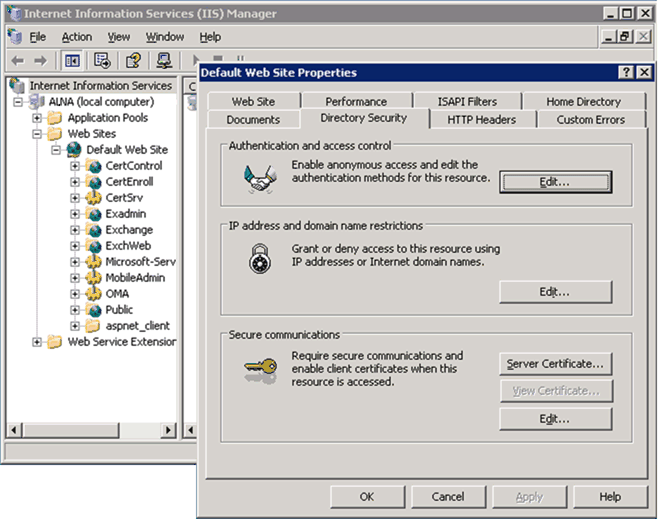The width and height of the screenshot is (658, 519).
Task: Click OK in Default Web Site Properties
Action: click(367, 497)
